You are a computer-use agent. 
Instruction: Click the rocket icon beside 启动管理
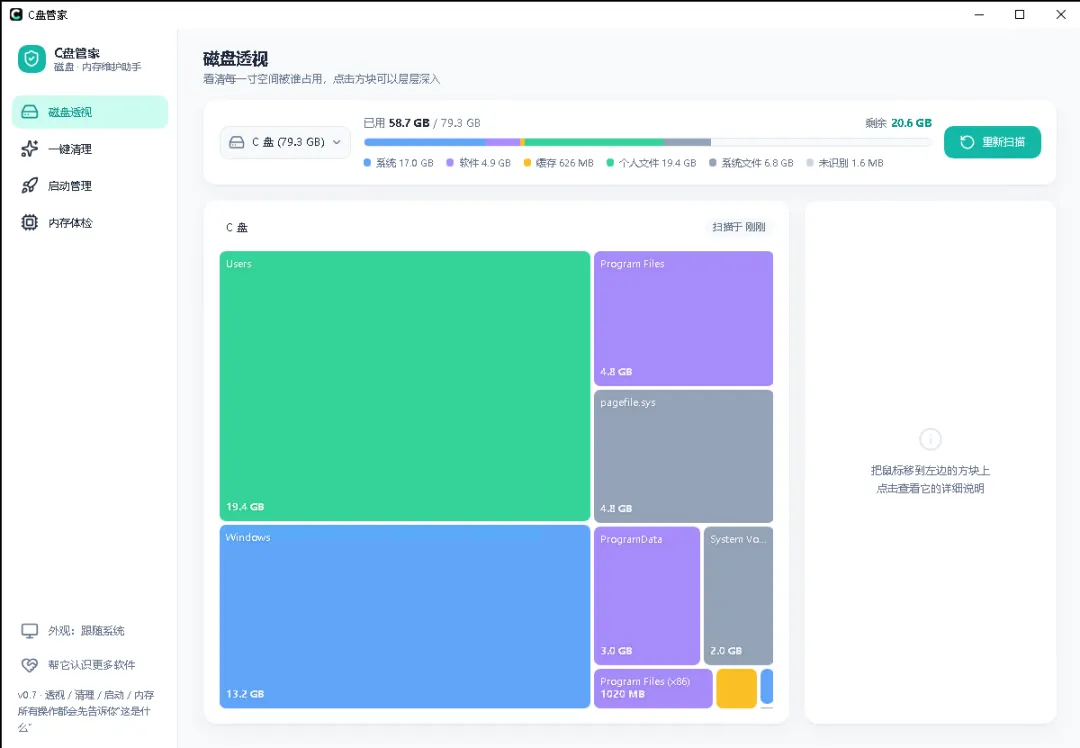point(30,186)
